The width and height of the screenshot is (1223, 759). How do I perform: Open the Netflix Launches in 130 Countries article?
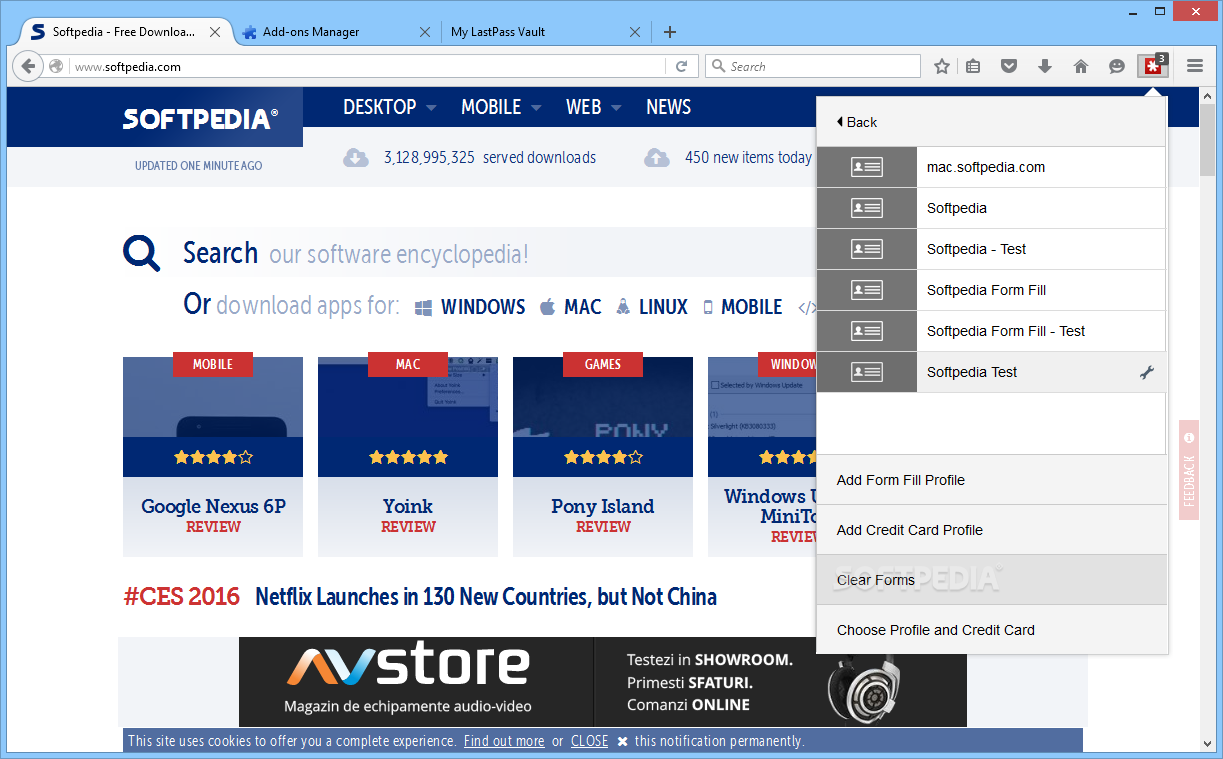pyautogui.click(x=486, y=597)
